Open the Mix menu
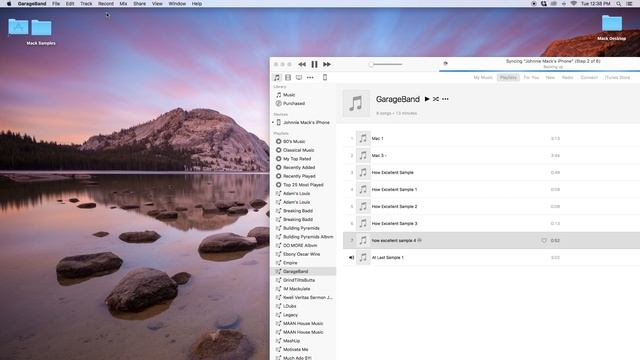Screen dimensions: 640x360 [123, 4]
